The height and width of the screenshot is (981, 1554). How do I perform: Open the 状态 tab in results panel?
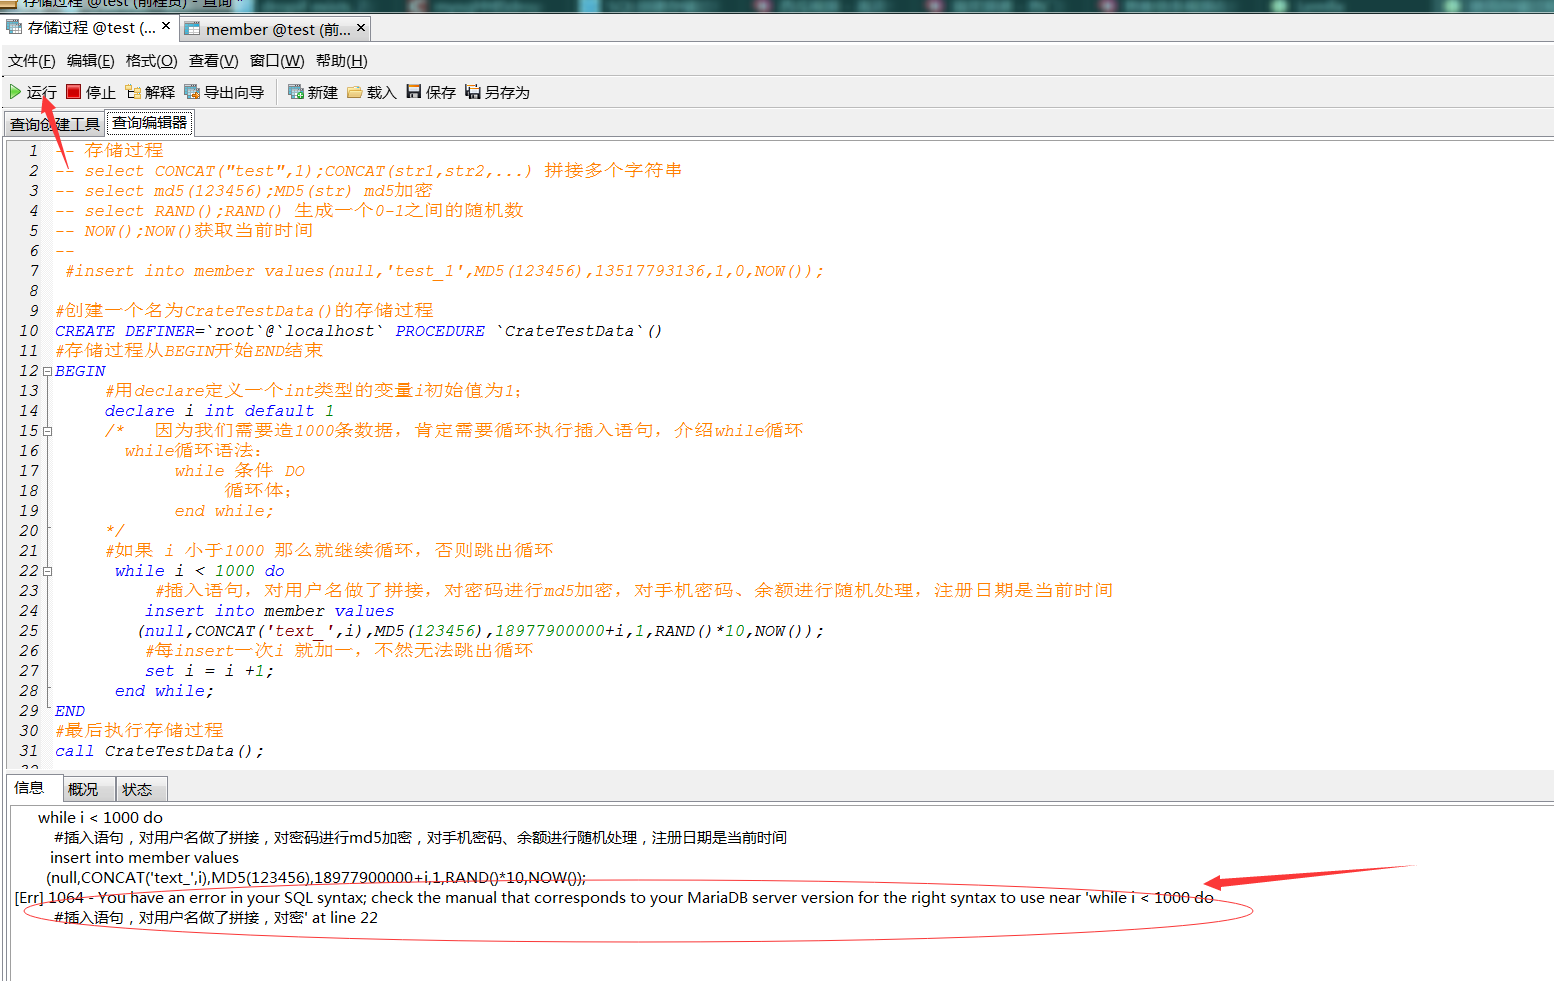[x=137, y=789]
